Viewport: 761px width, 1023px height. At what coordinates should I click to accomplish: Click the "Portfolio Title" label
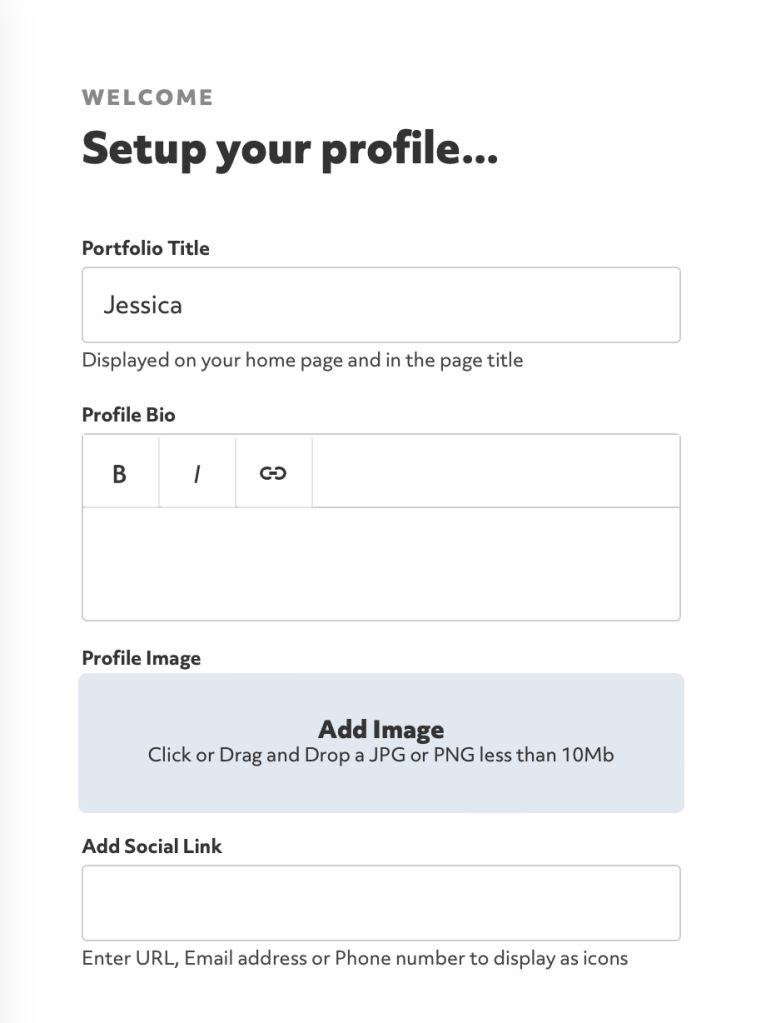[145, 248]
